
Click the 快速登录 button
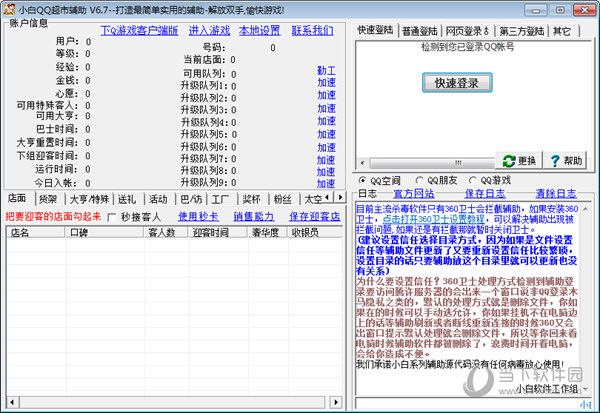[x=457, y=83]
